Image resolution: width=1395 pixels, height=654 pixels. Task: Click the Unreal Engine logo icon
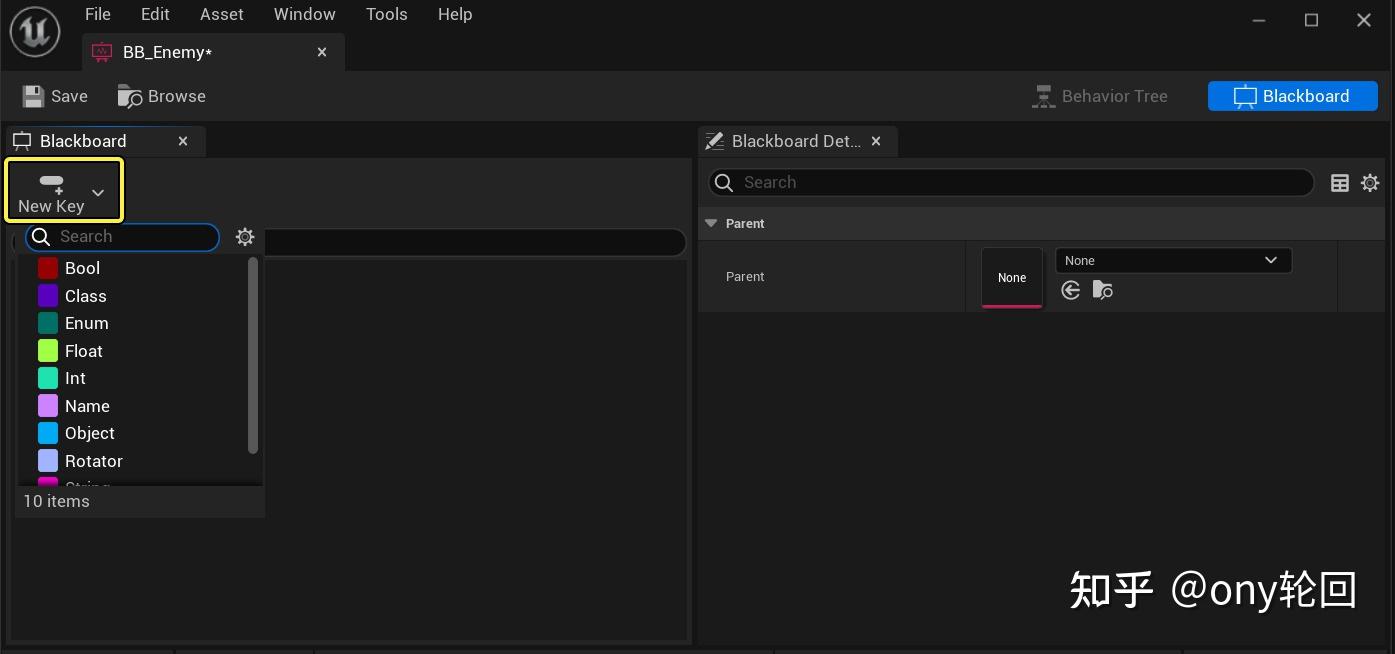click(x=36, y=32)
